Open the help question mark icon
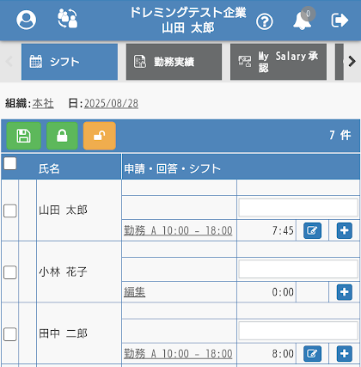Image resolution: width=361 pixels, height=367 pixels. (265, 22)
